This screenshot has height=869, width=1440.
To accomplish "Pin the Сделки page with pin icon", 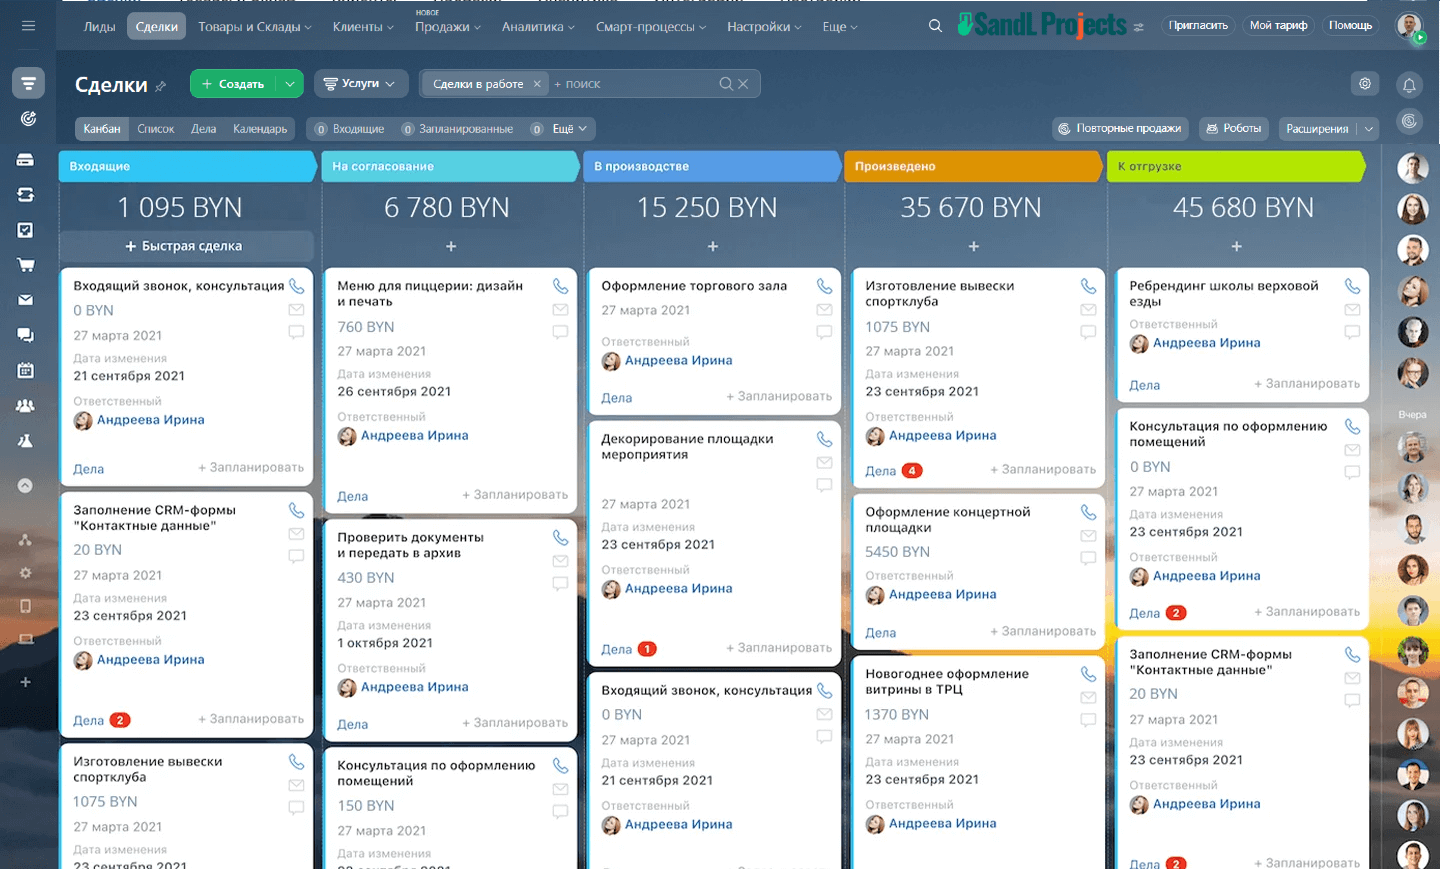I will click(161, 87).
